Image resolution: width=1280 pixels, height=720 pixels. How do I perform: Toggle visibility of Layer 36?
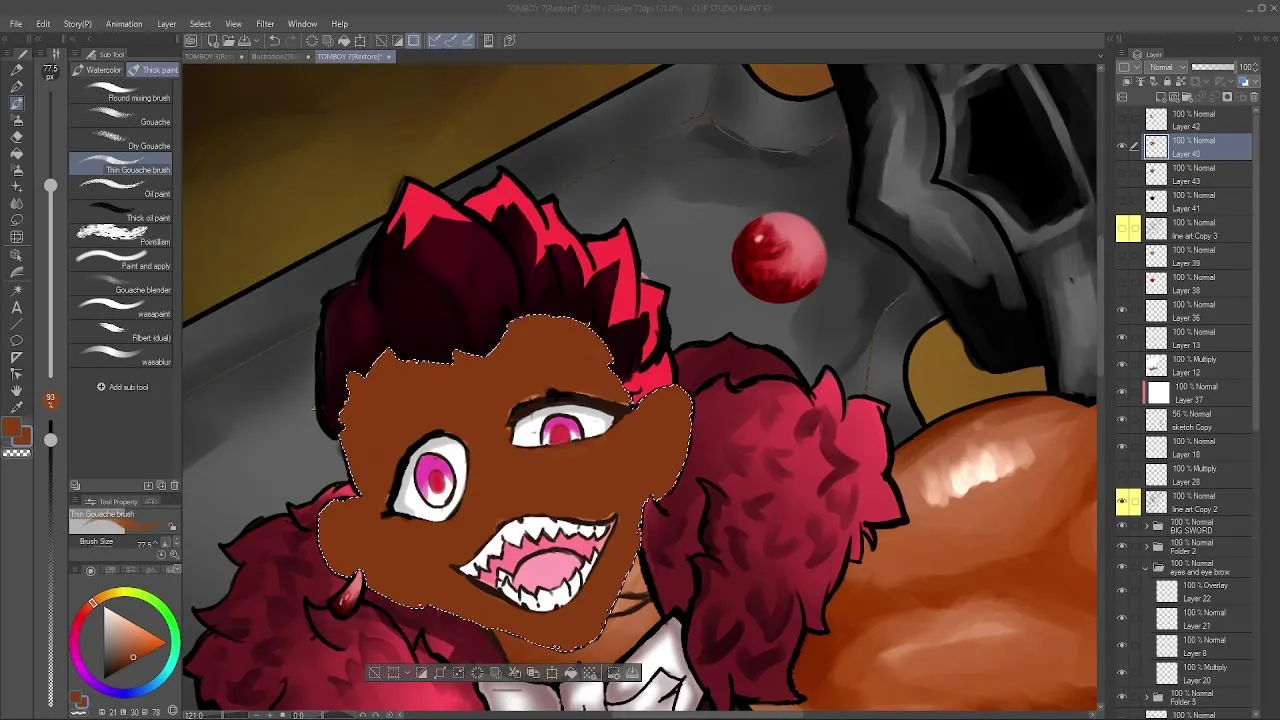point(1121,311)
